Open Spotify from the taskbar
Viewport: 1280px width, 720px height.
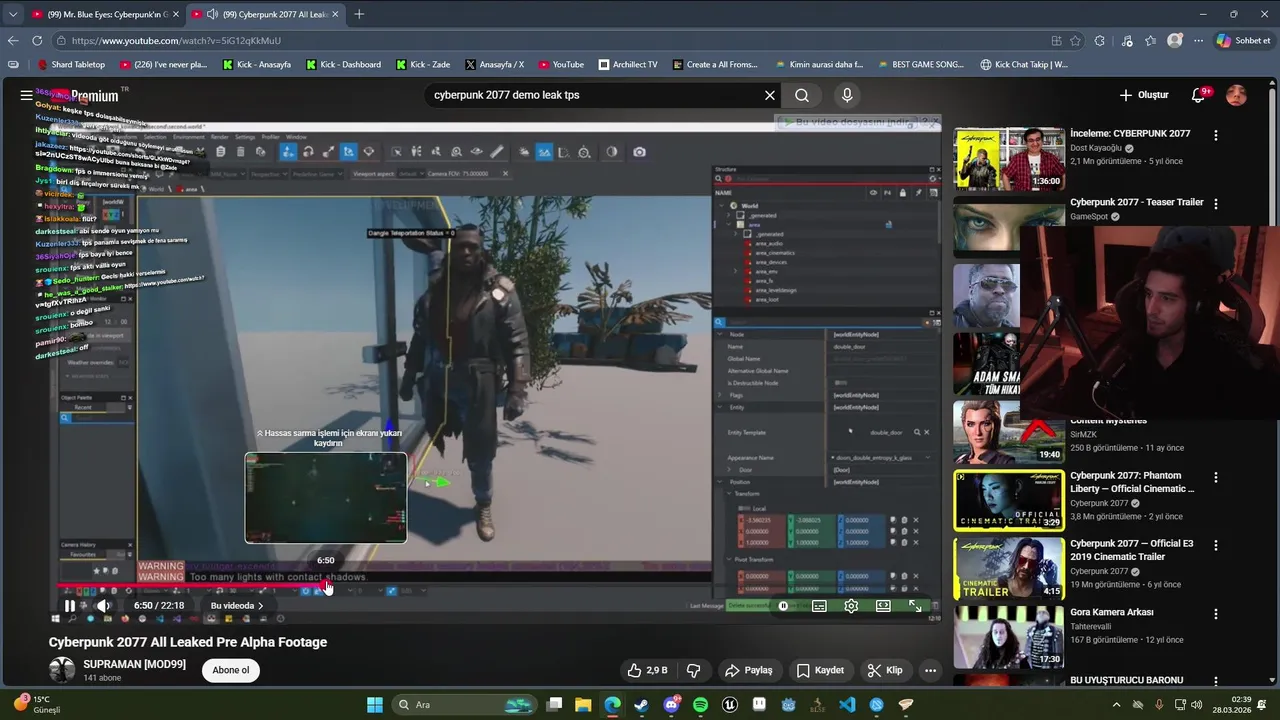[700, 705]
